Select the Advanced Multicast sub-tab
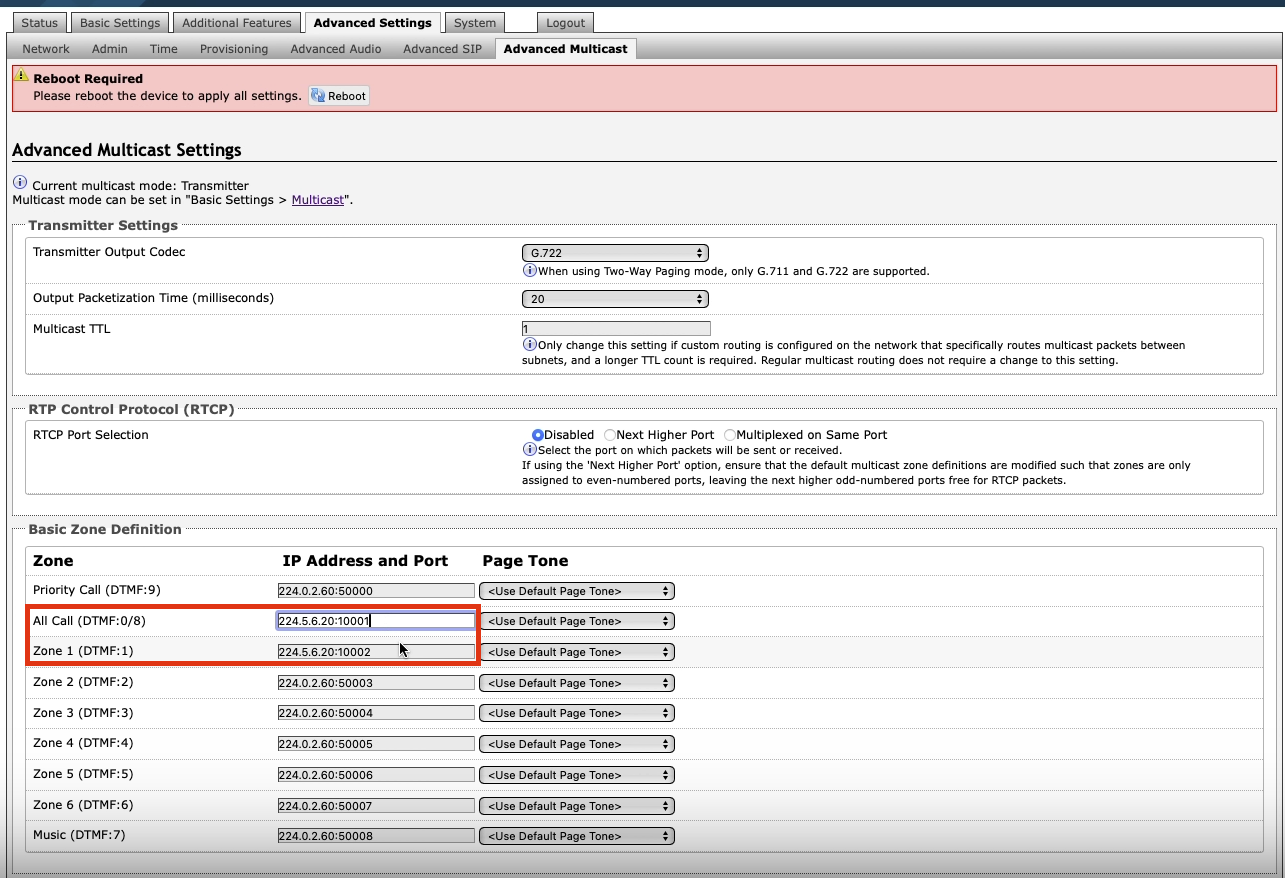 [x=566, y=49]
